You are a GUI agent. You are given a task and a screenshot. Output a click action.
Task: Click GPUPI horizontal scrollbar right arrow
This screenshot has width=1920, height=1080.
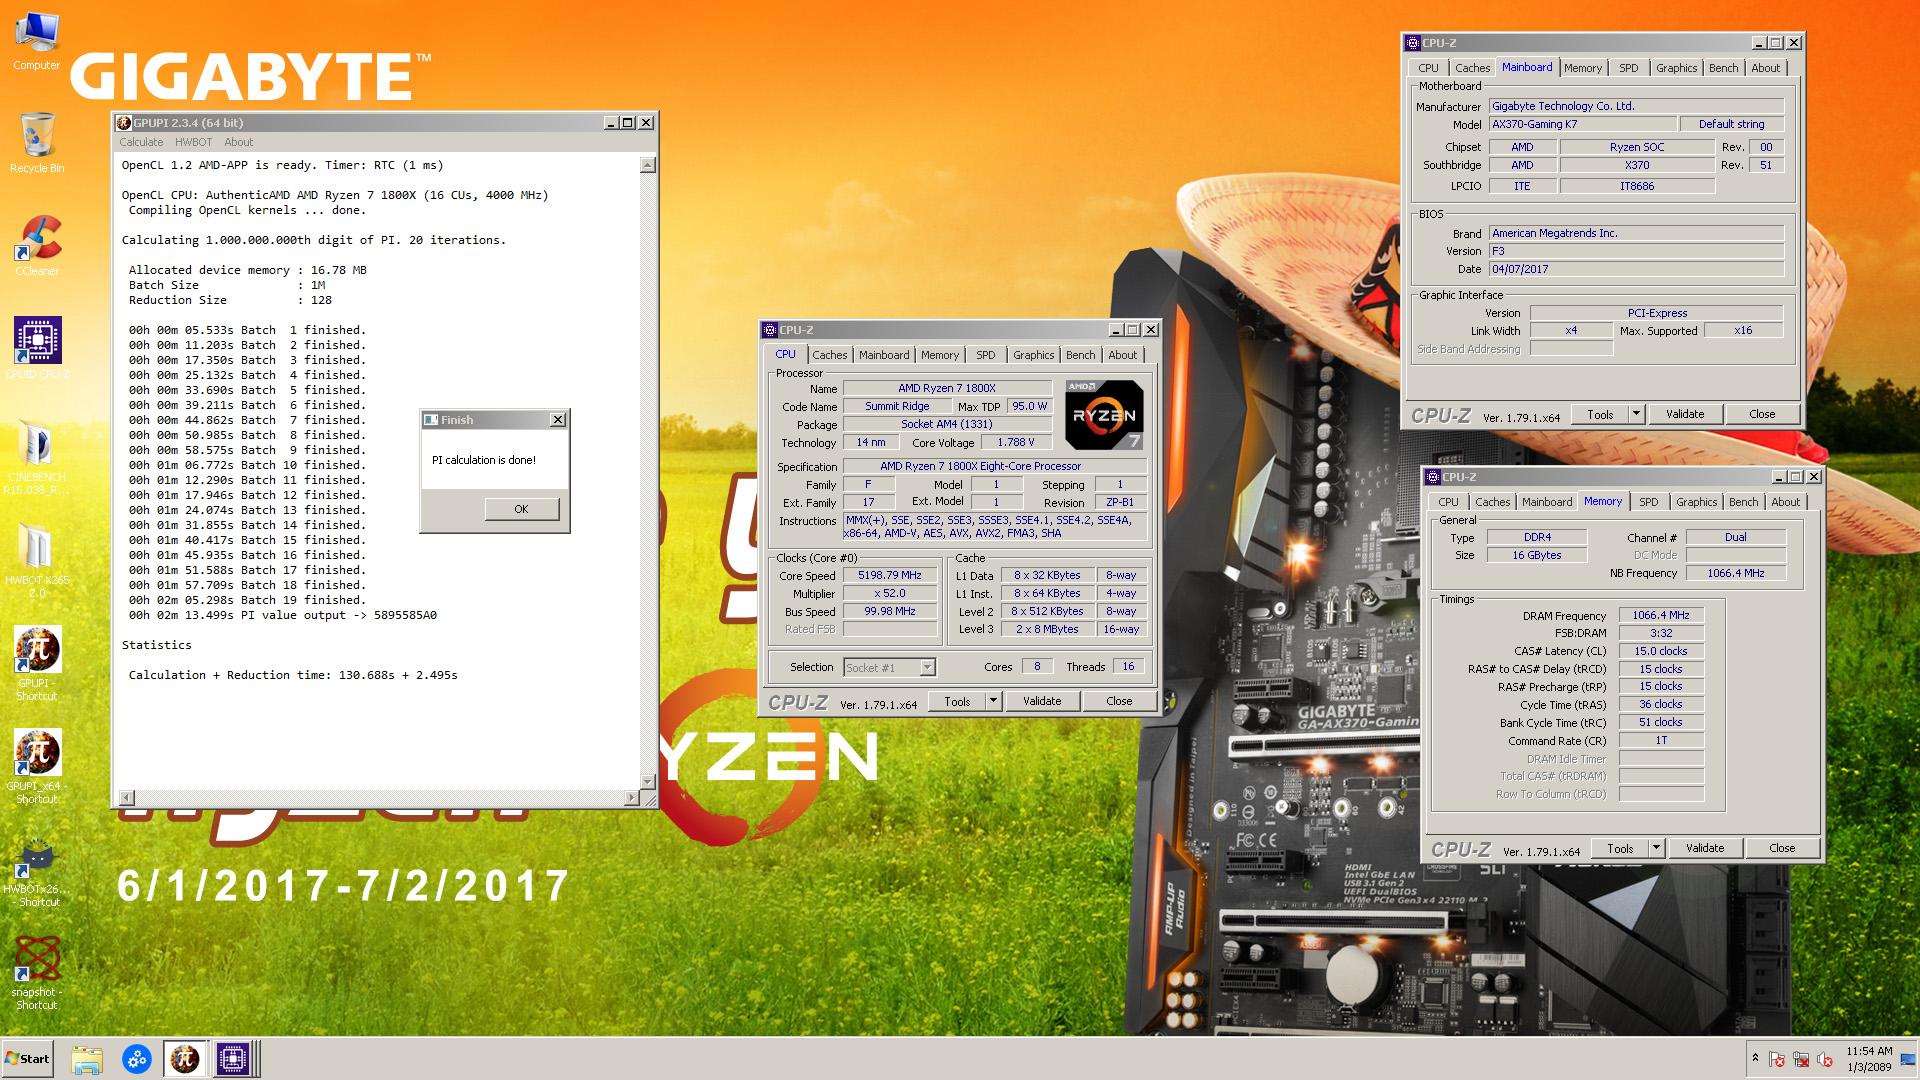click(631, 797)
